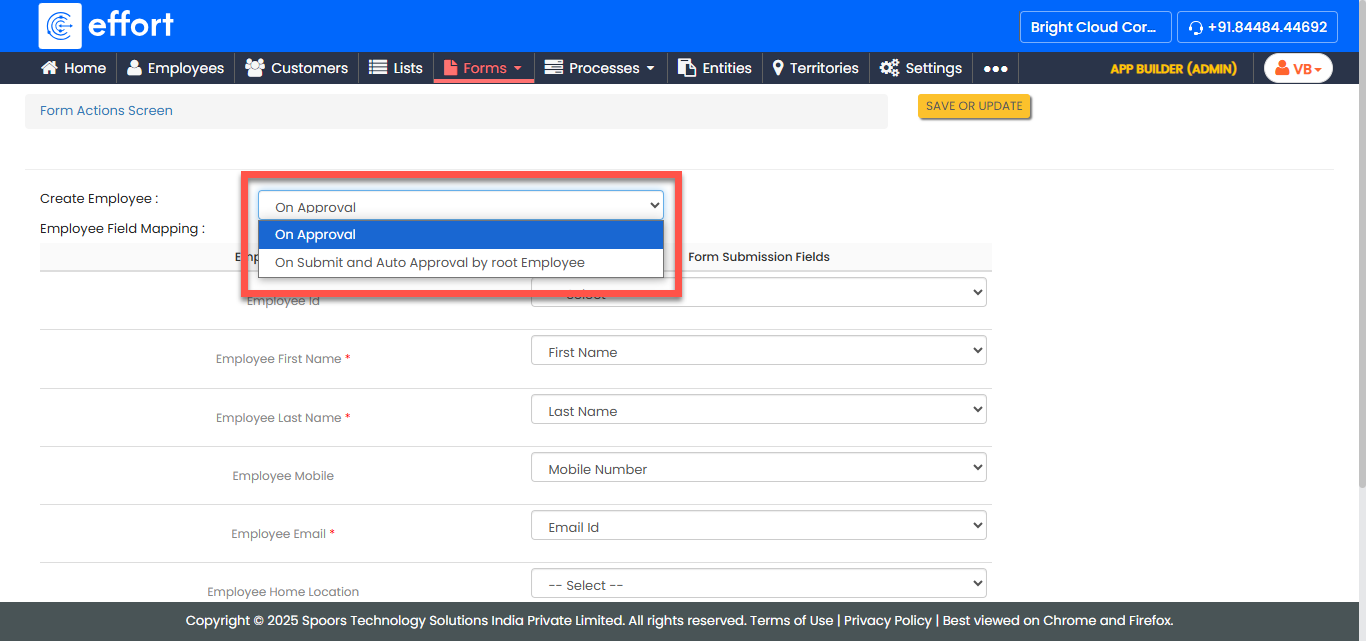The image size is (1366, 641).
Task: Expand the Forms dropdown menu
Action: (x=484, y=68)
